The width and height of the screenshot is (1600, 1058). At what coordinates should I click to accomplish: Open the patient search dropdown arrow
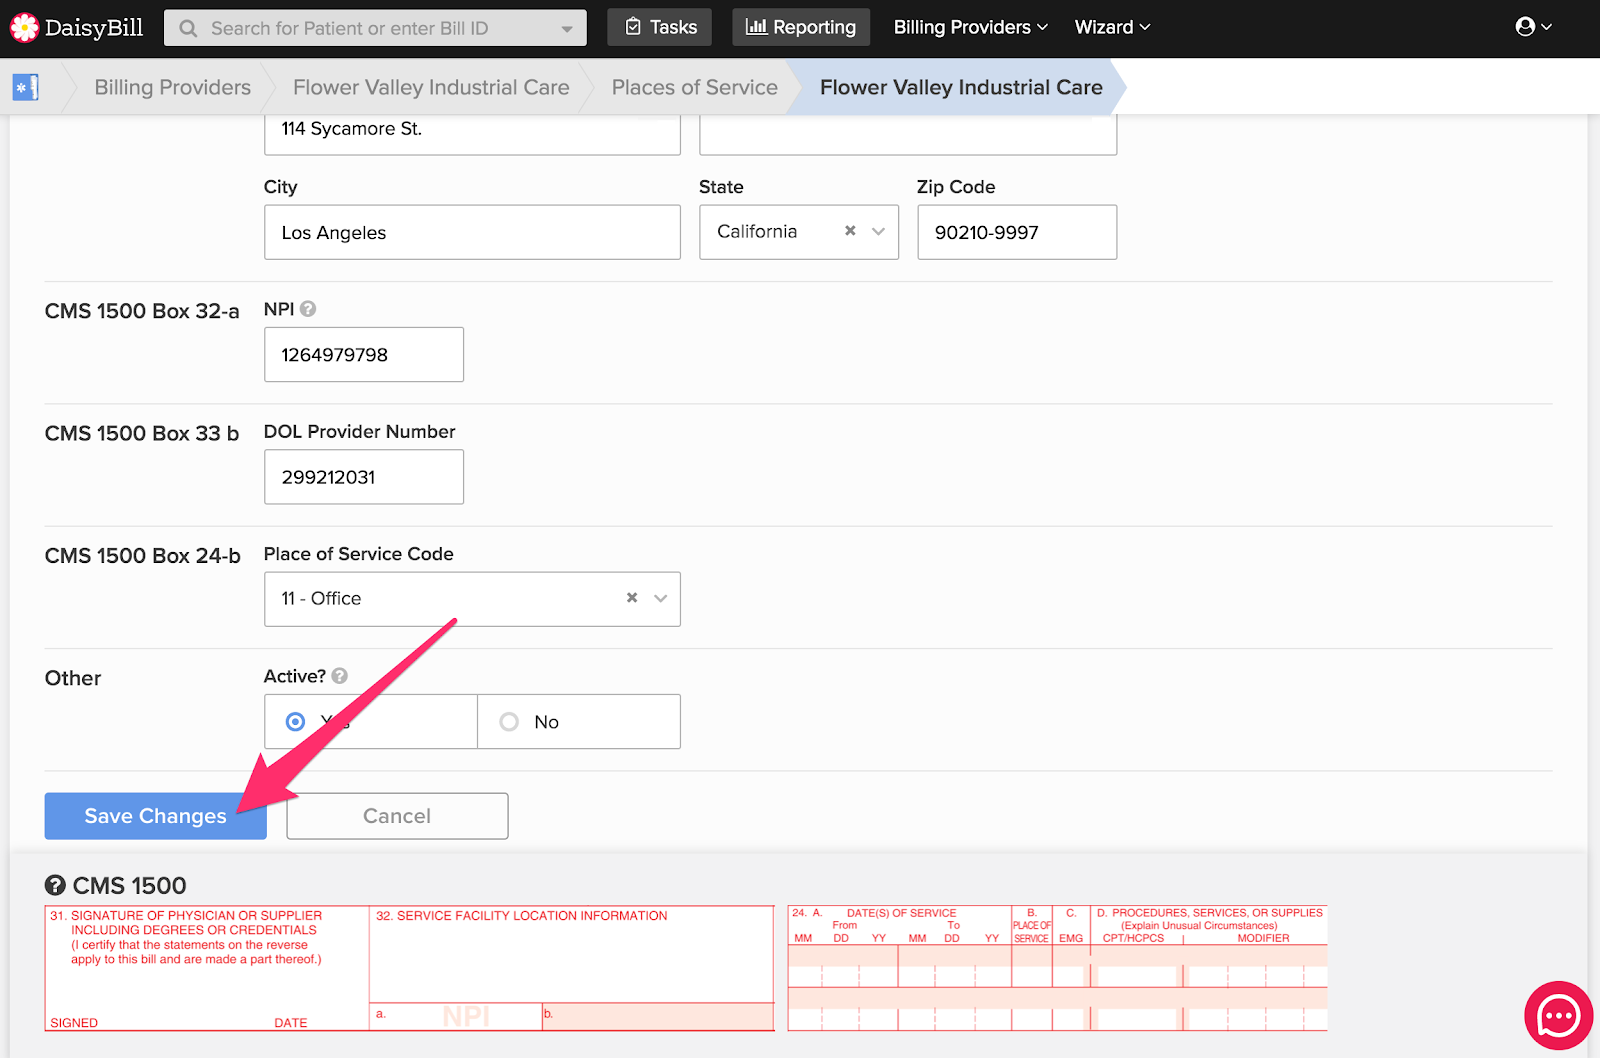coord(567,29)
